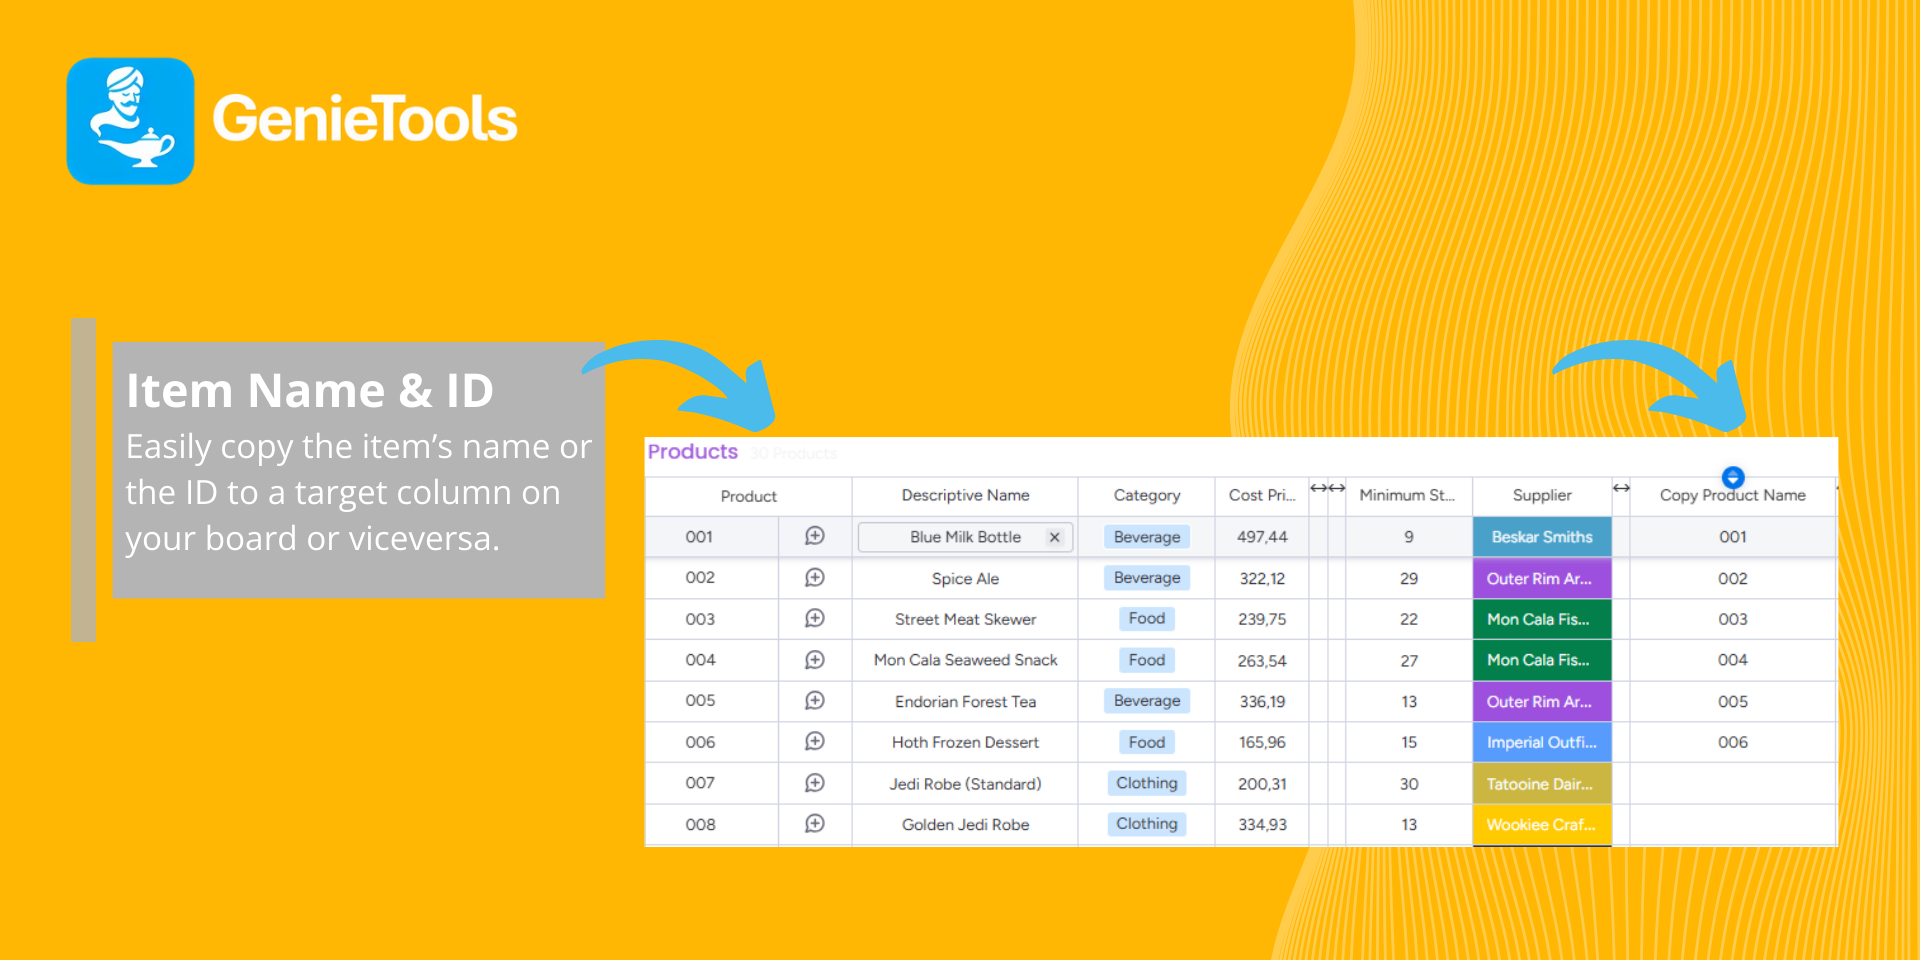Click resize handle left of Copy Product Name
Image resolution: width=1920 pixels, height=960 pixels.
tap(1621, 488)
